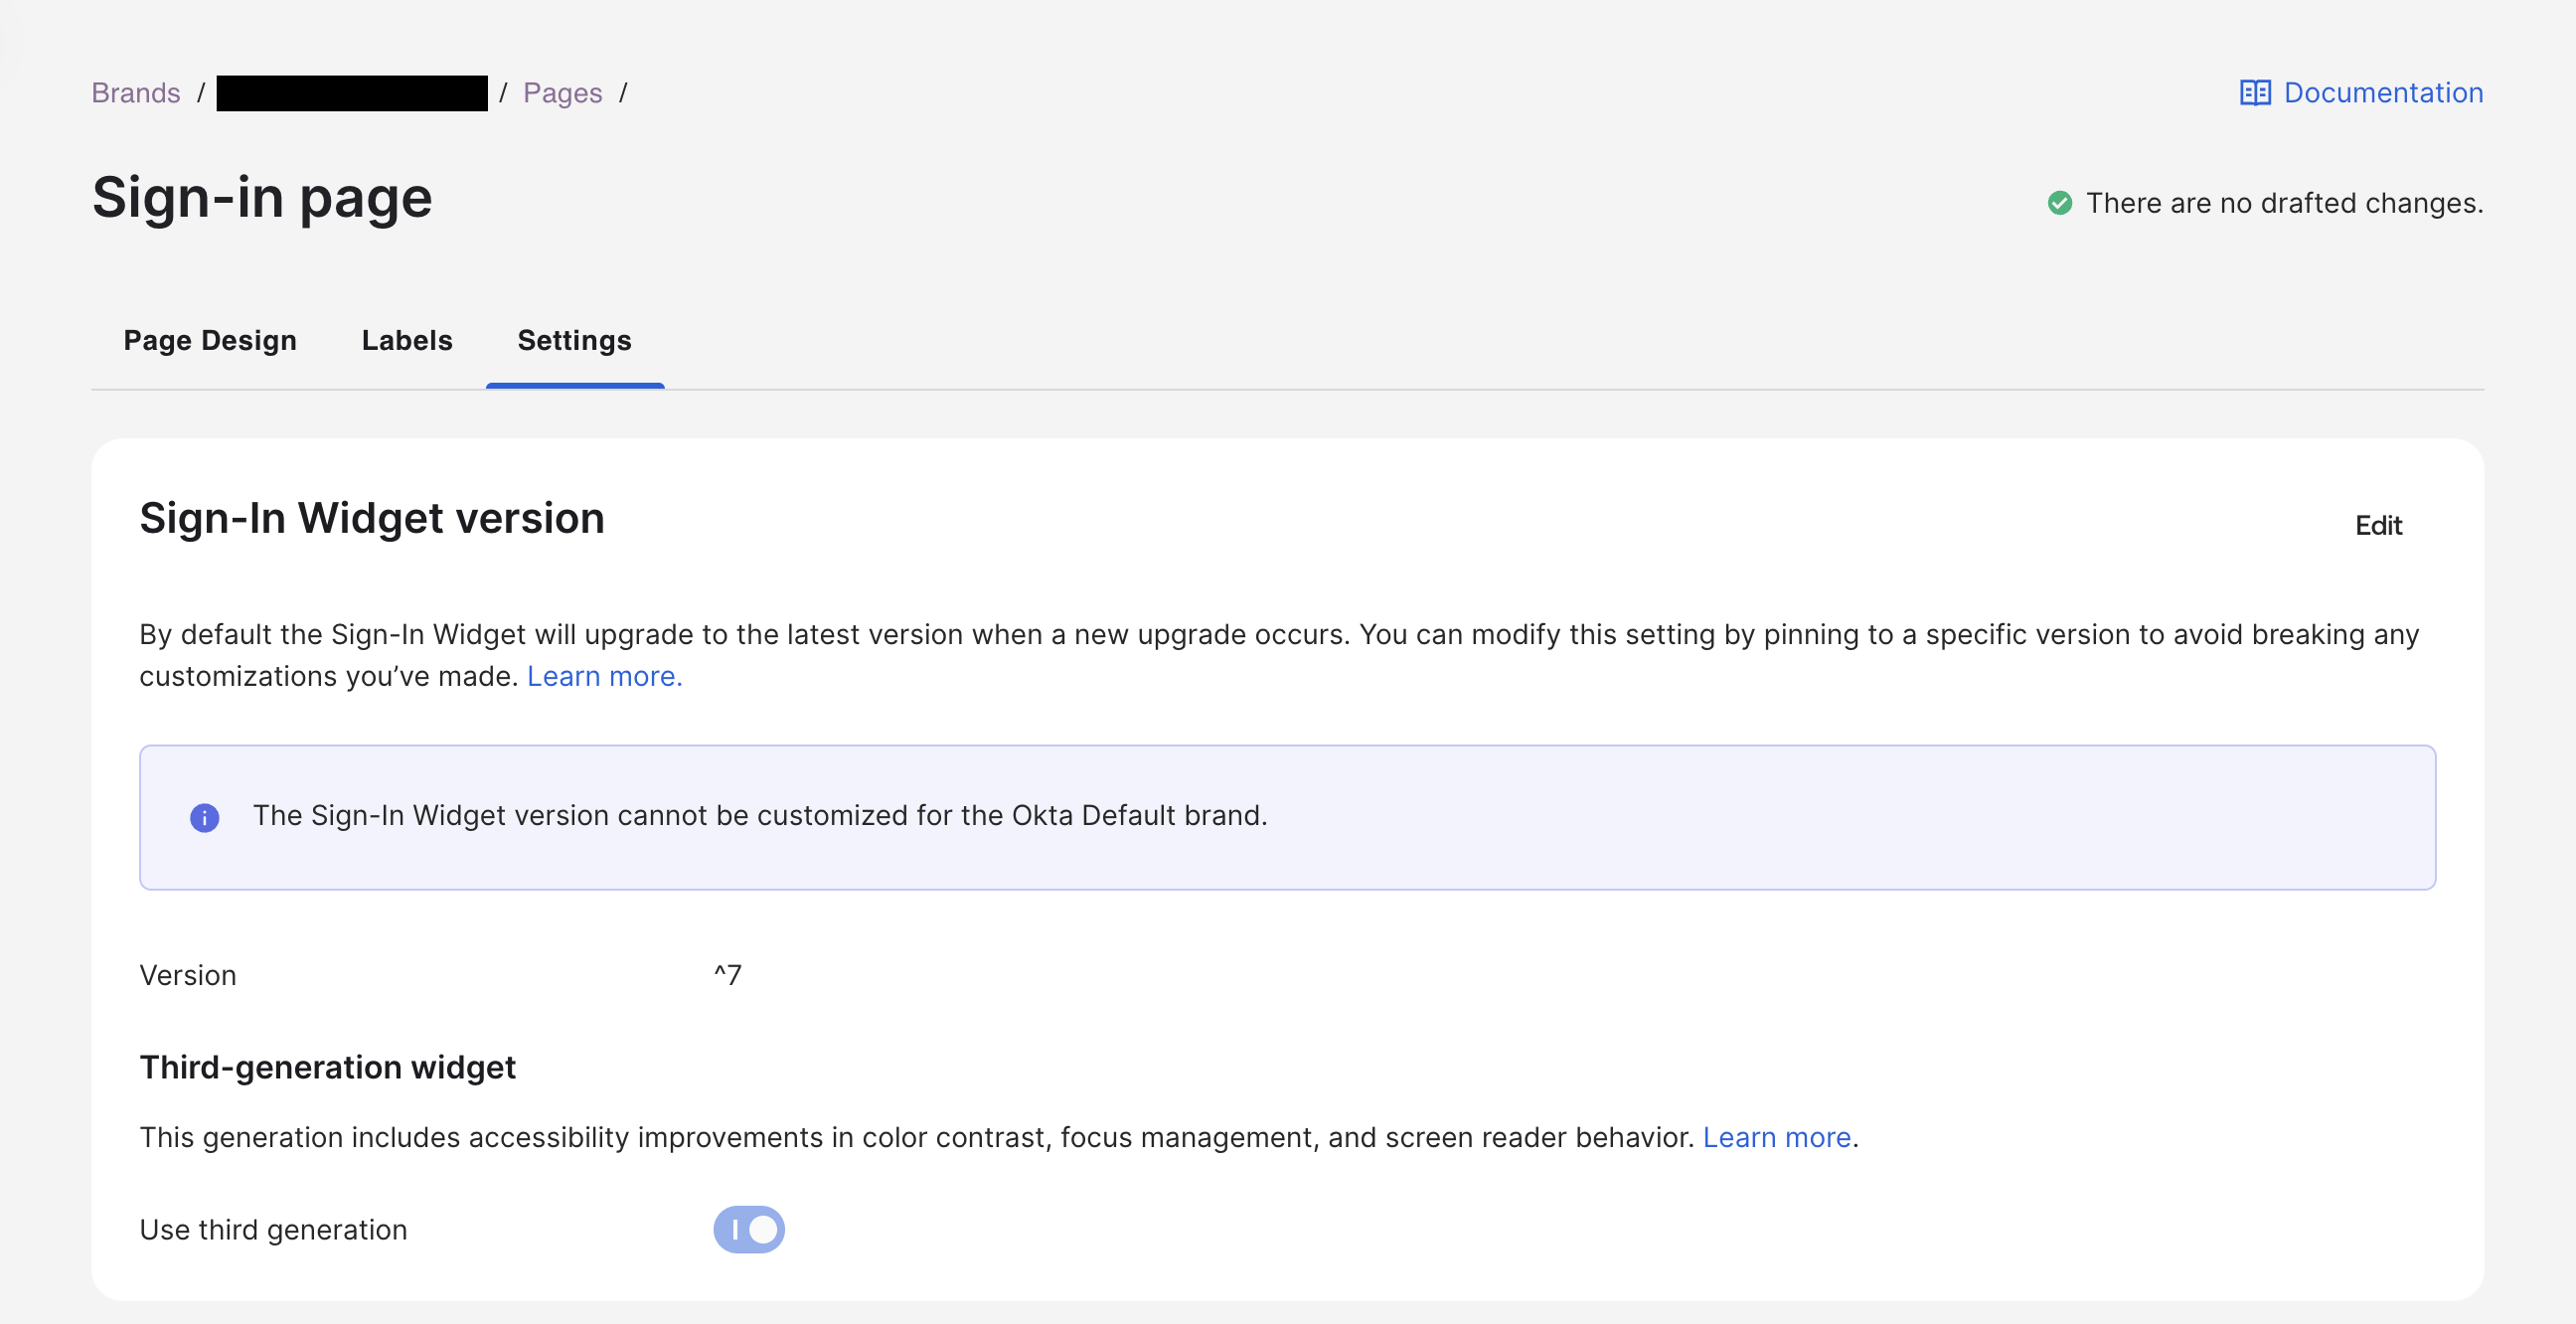The image size is (2576, 1324).
Task: Select the Settings tab
Action: [x=575, y=340]
